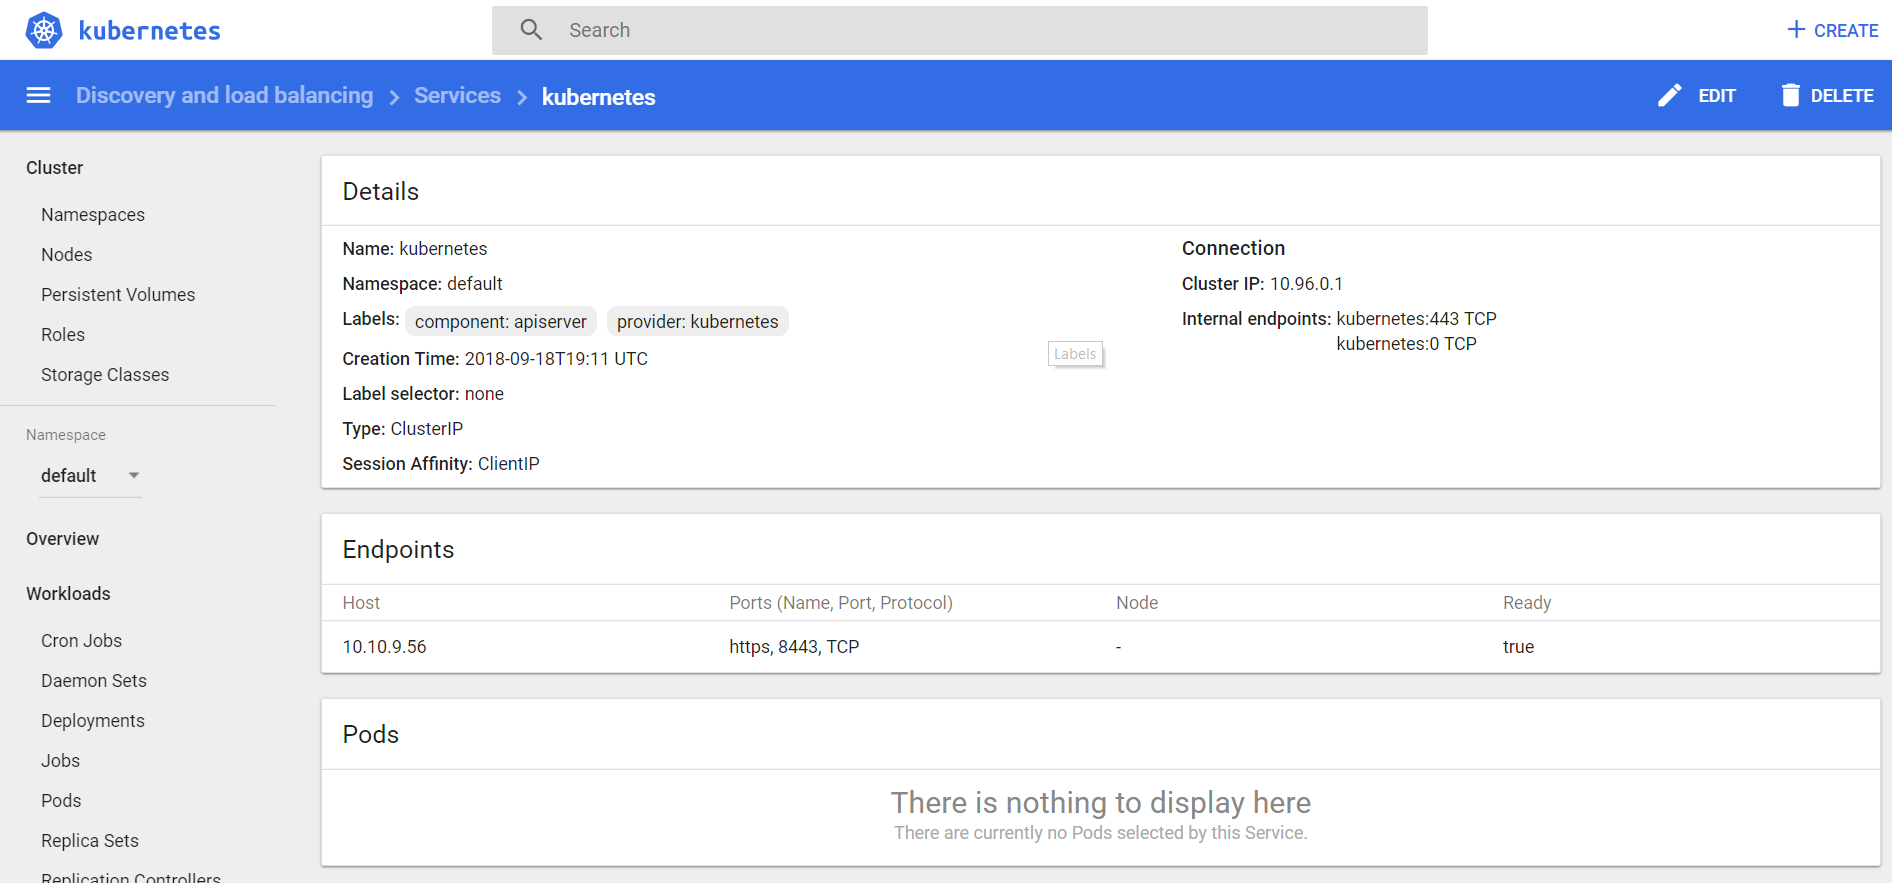Screen dimensions: 1892x883
Task: Open Namespaces in sidebar
Action: tap(93, 215)
